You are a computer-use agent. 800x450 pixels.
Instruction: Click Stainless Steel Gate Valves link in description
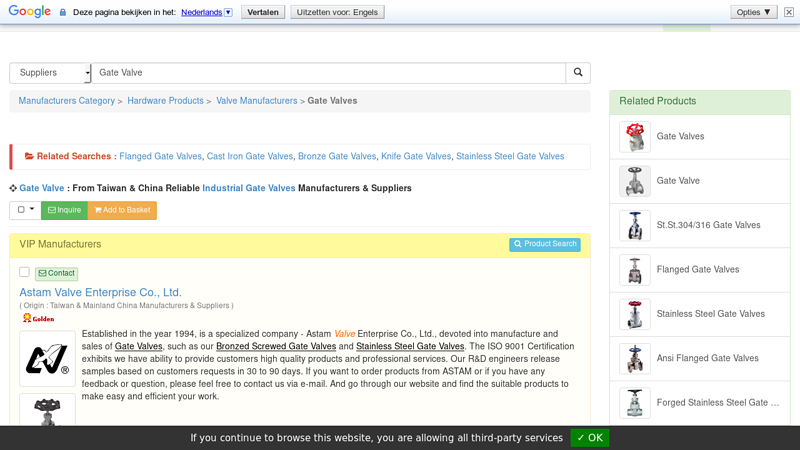click(410, 346)
